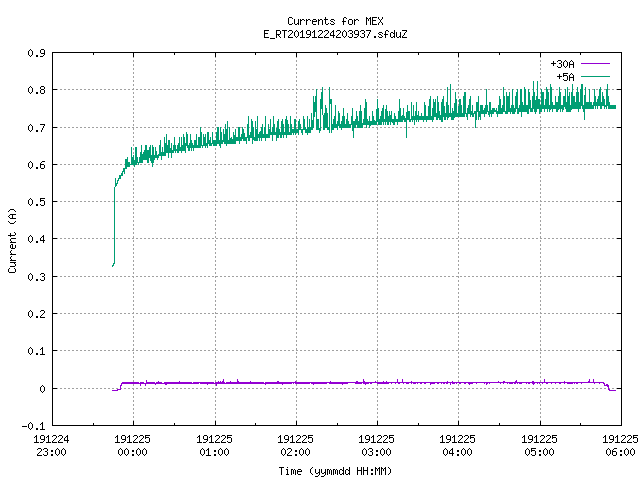Click the y-axis tick value 0.1
This screenshot has width=640, height=480.
click(x=36, y=351)
